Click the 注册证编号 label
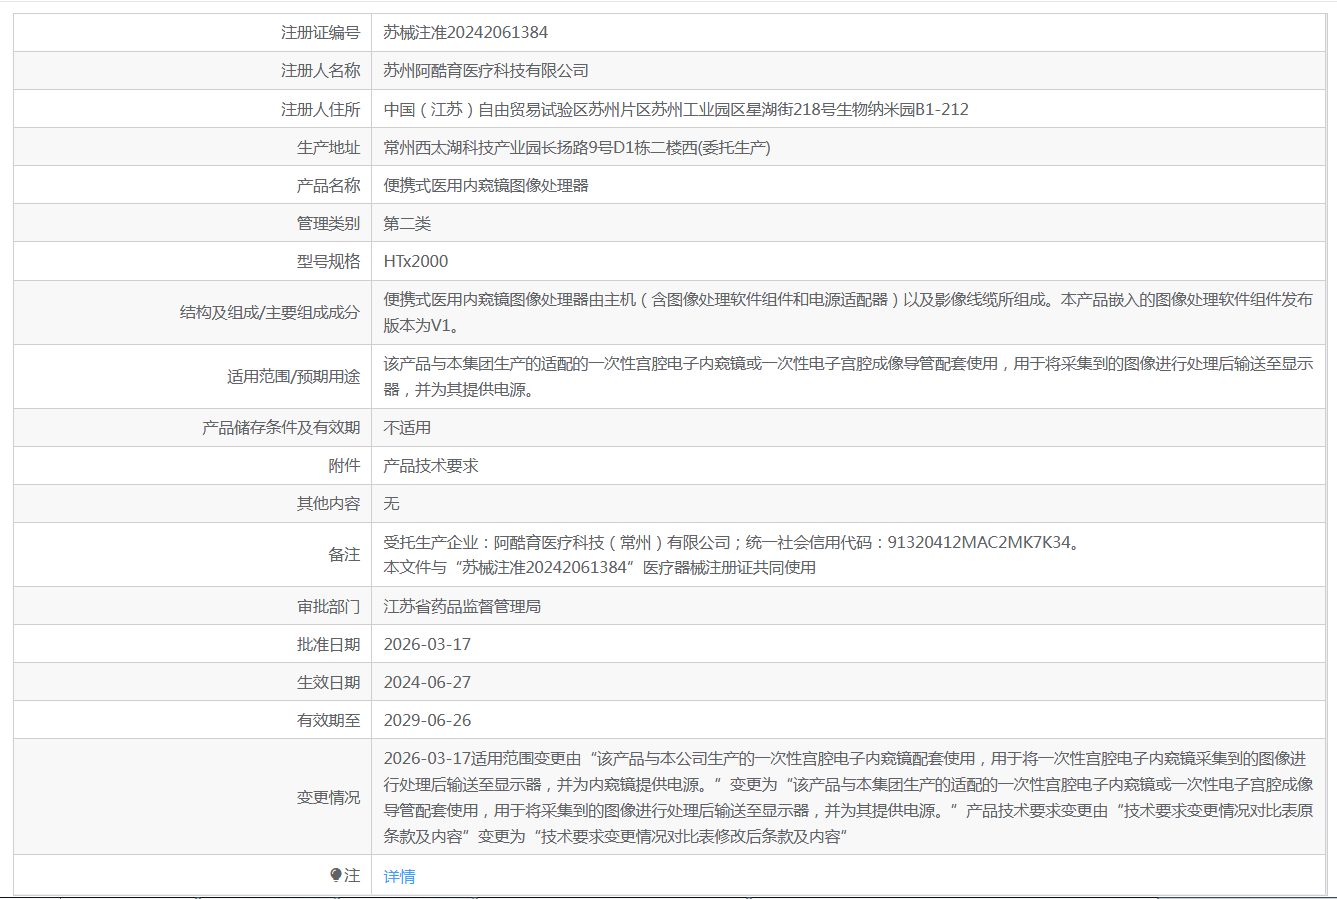The height and width of the screenshot is (899, 1337). [320, 32]
